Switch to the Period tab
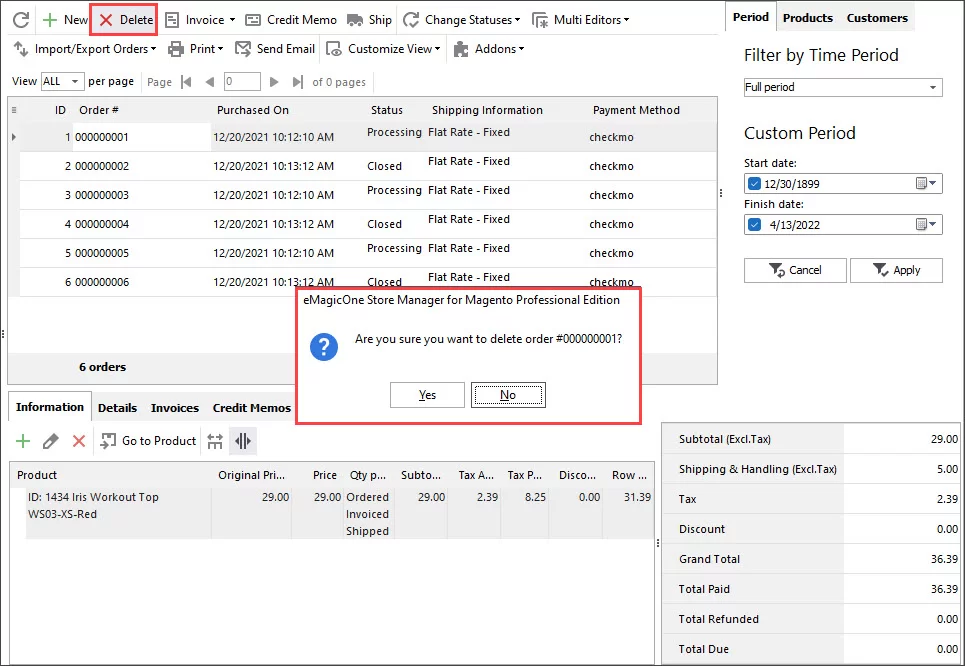Screen dimensions: 965x666 (x=750, y=17)
